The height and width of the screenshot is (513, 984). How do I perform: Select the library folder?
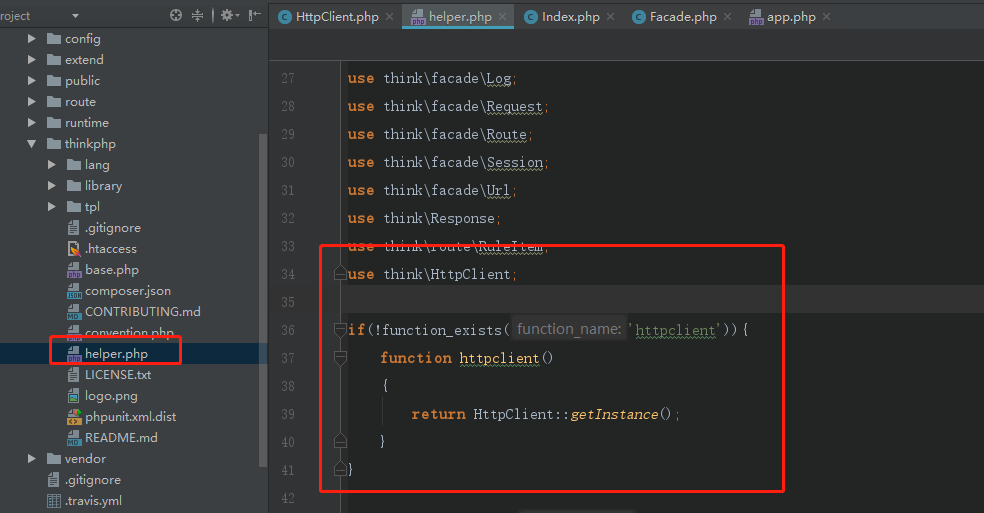click(95, 186)
